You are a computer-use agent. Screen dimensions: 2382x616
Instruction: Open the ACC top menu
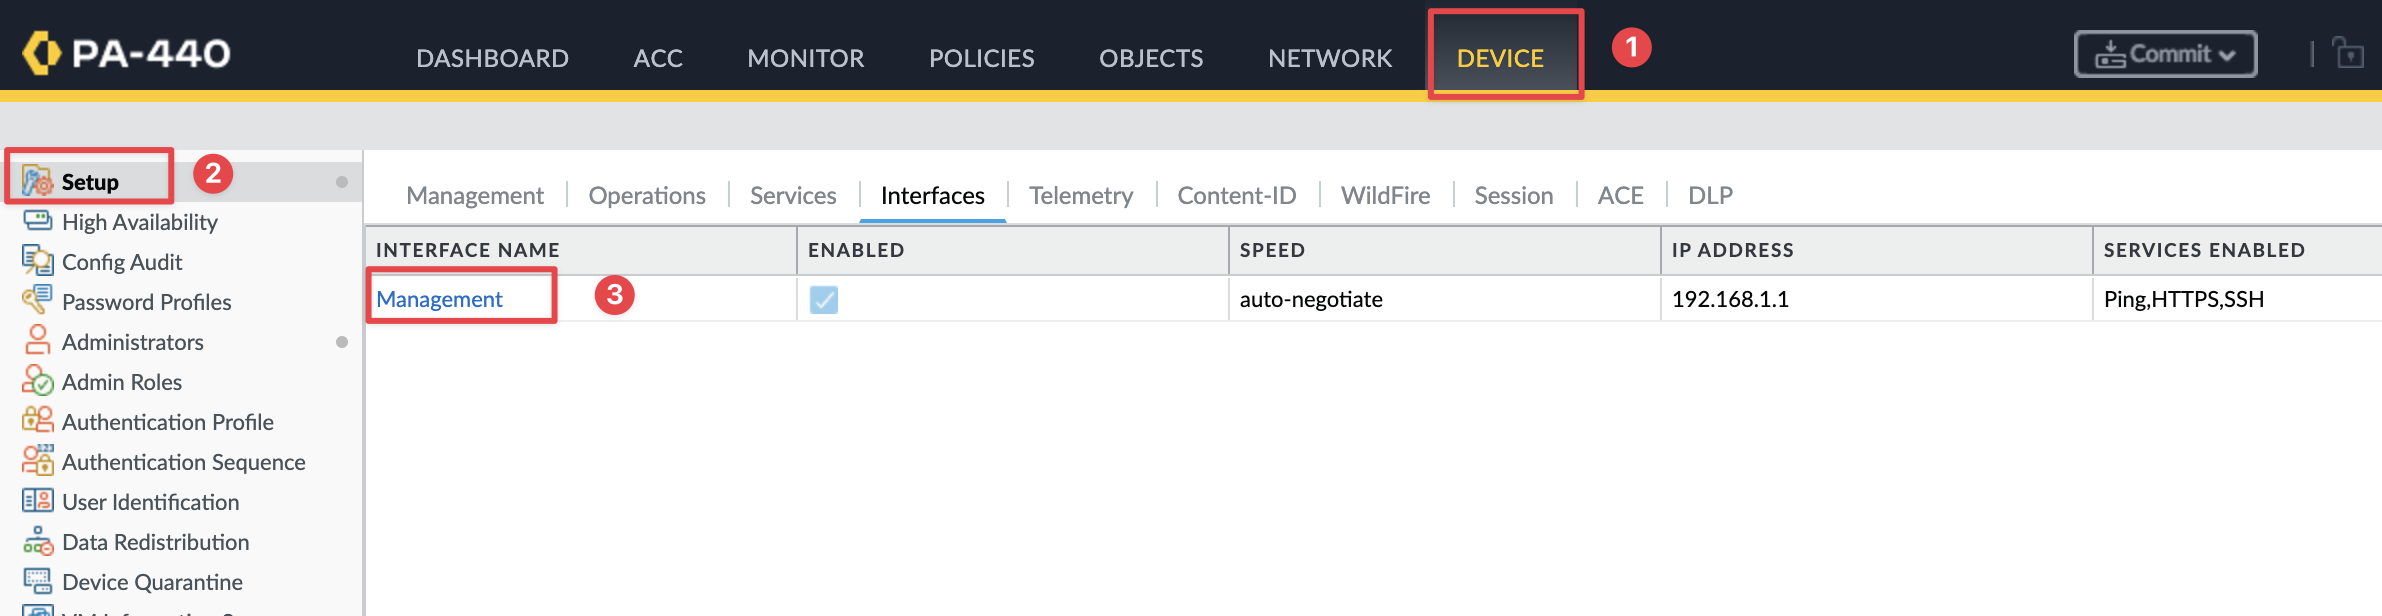[658, 58]
